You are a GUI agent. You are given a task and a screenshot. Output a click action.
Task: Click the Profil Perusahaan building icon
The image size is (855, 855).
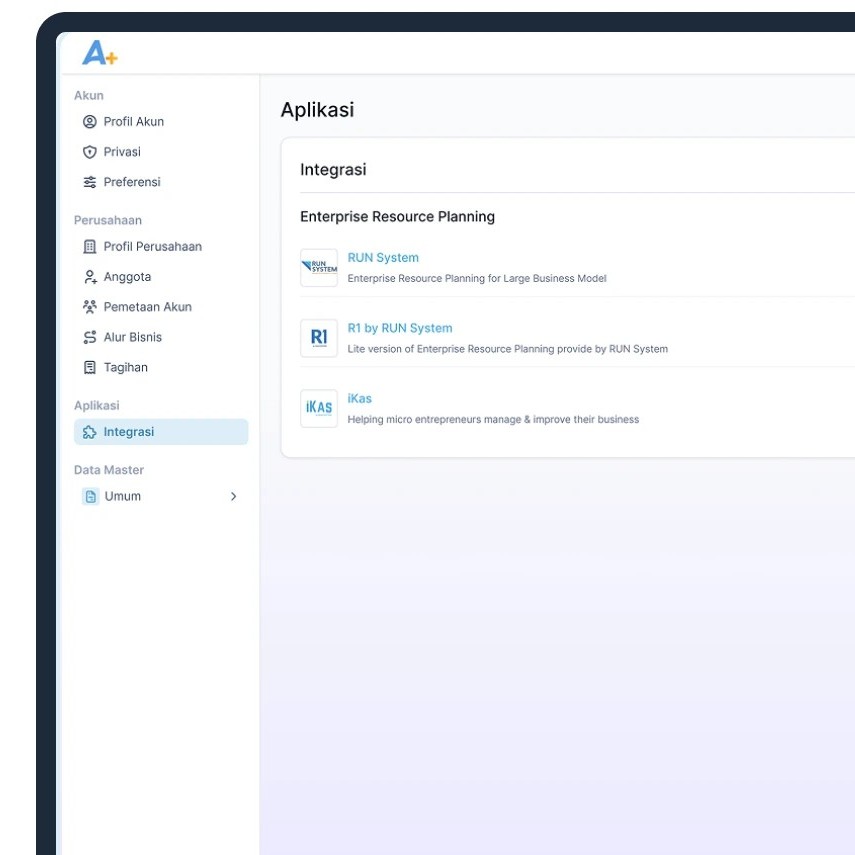[90, 247]
